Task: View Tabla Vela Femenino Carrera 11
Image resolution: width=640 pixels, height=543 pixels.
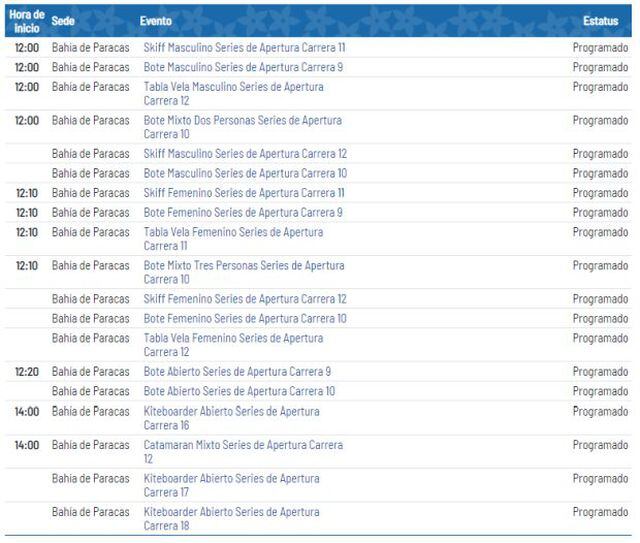Action: (233, 238)
